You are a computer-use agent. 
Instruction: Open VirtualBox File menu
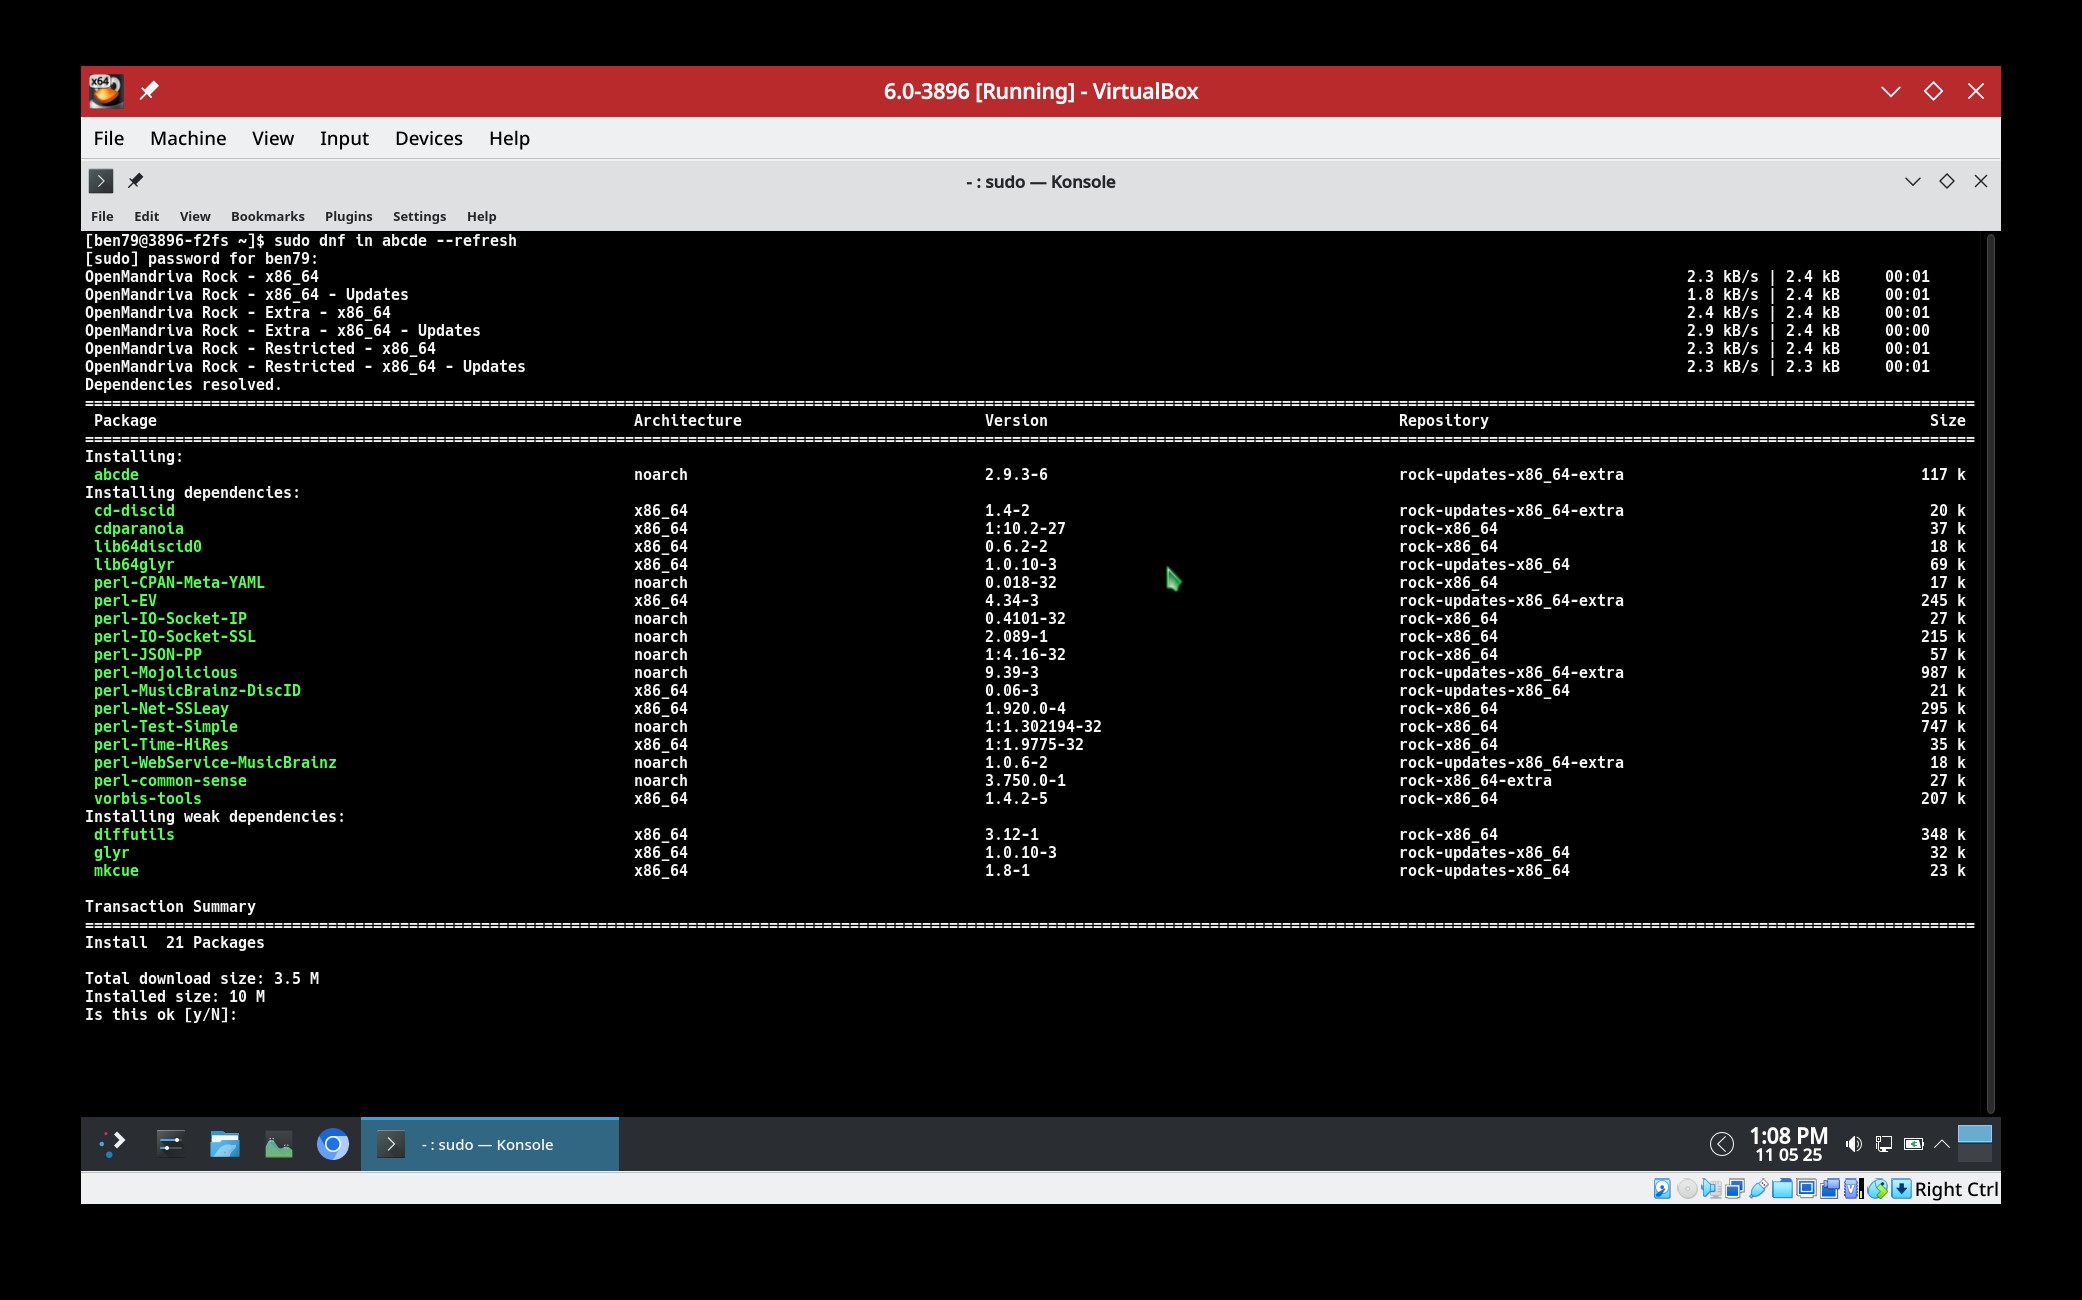[109, 138]
